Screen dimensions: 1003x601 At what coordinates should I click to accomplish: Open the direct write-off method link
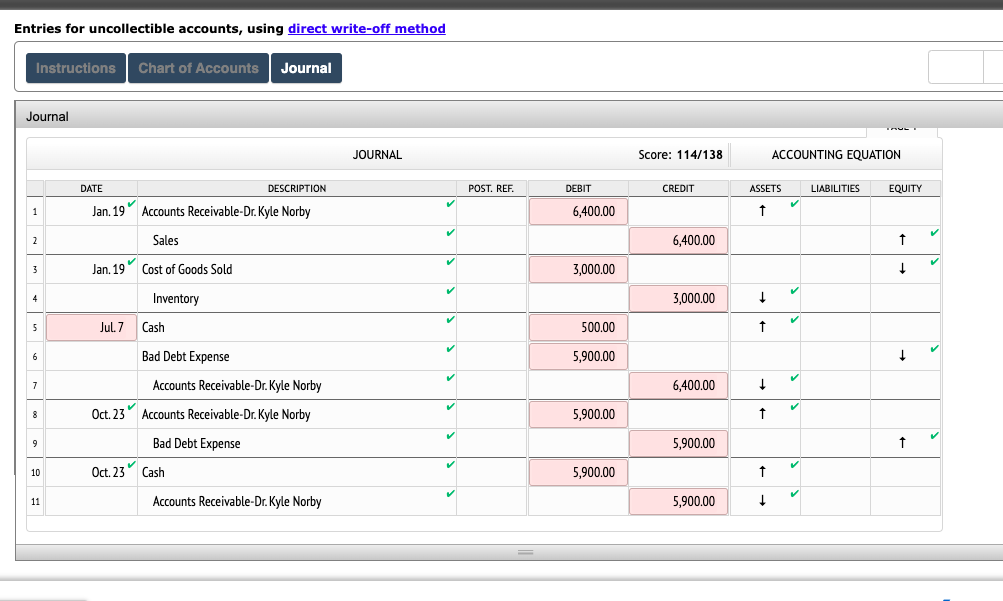click(x=366, y=28)
